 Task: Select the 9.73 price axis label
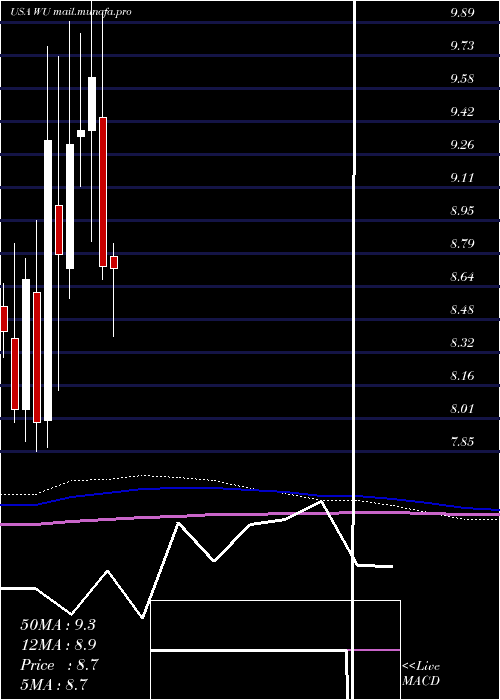click(x=462, y=46)
